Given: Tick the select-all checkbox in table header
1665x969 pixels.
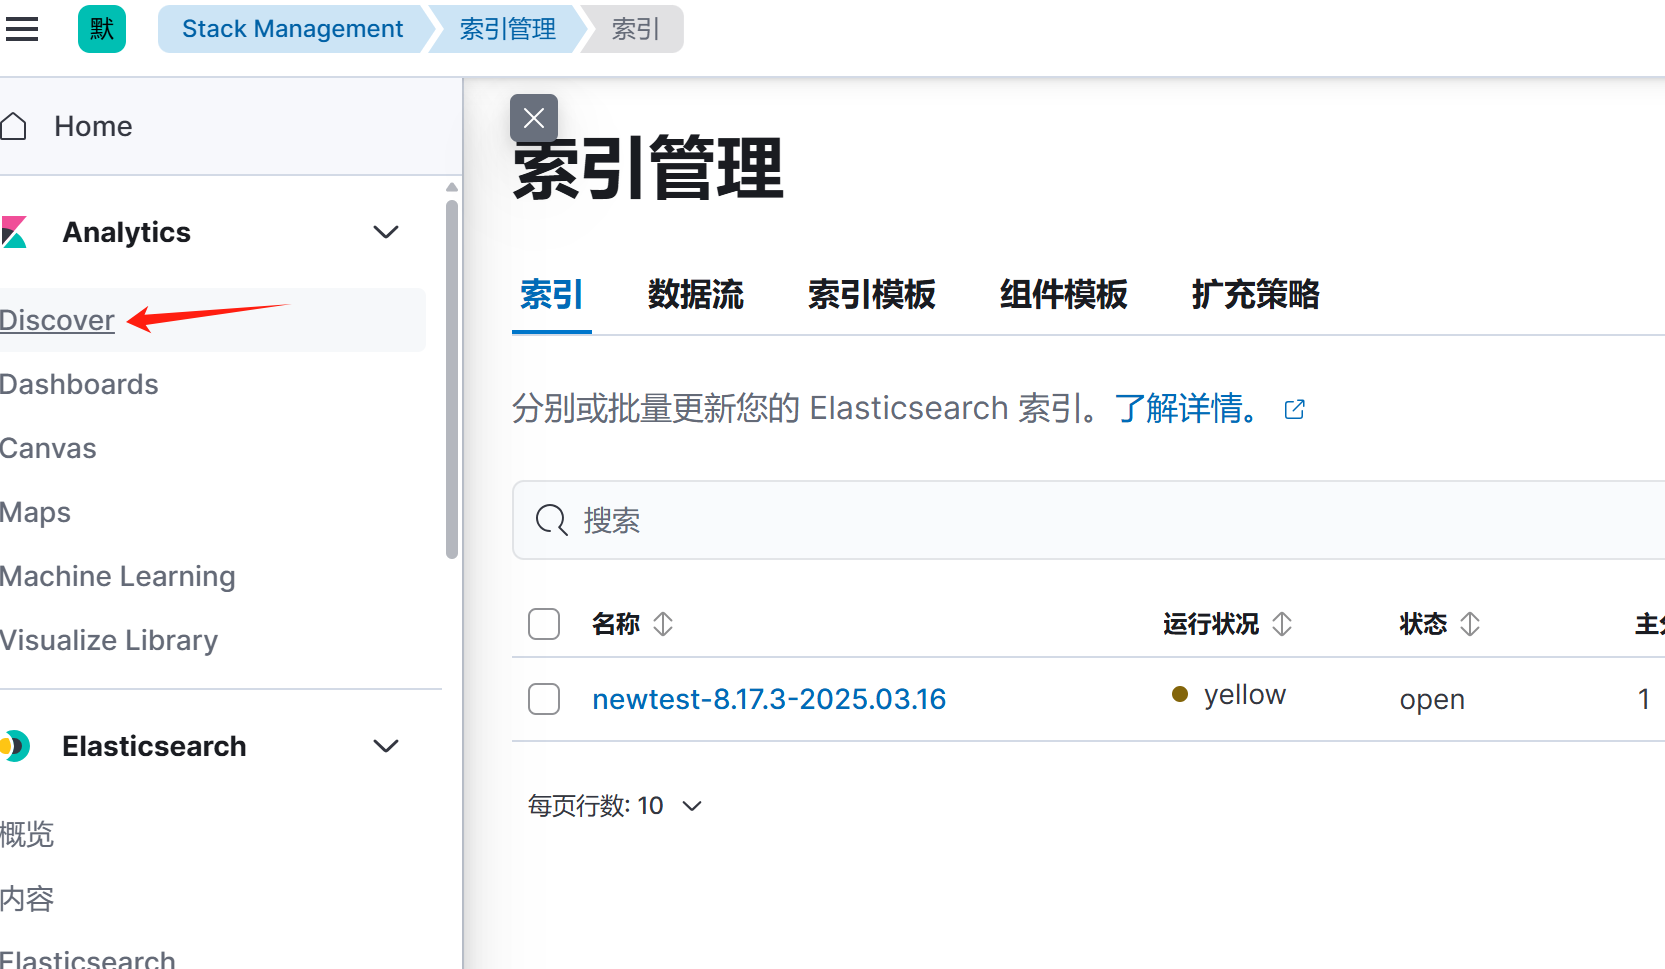Looking at the screenshot, I should (544, 624).
